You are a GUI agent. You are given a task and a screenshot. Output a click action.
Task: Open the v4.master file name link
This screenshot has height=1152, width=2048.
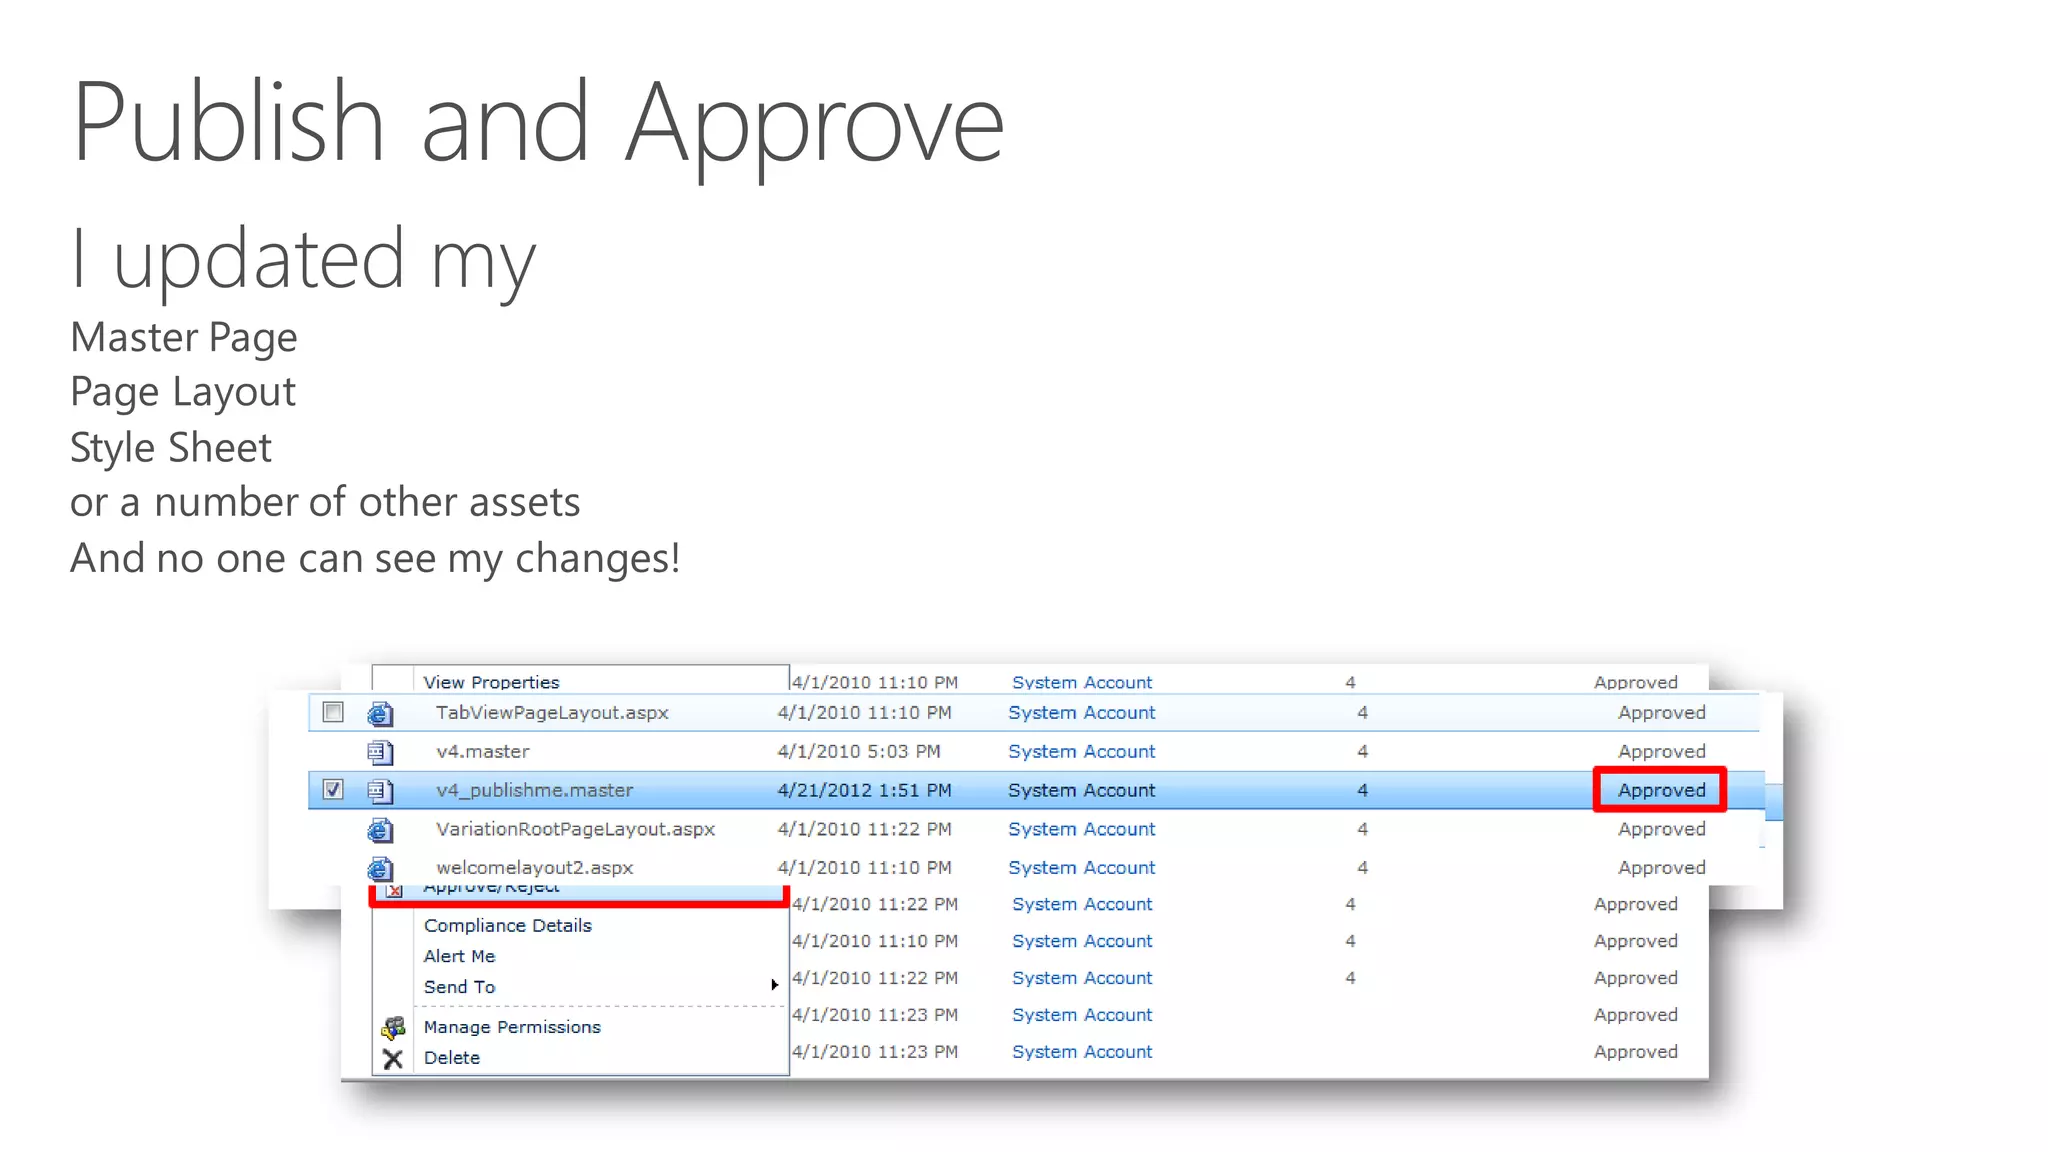click(x=483, y=752)
